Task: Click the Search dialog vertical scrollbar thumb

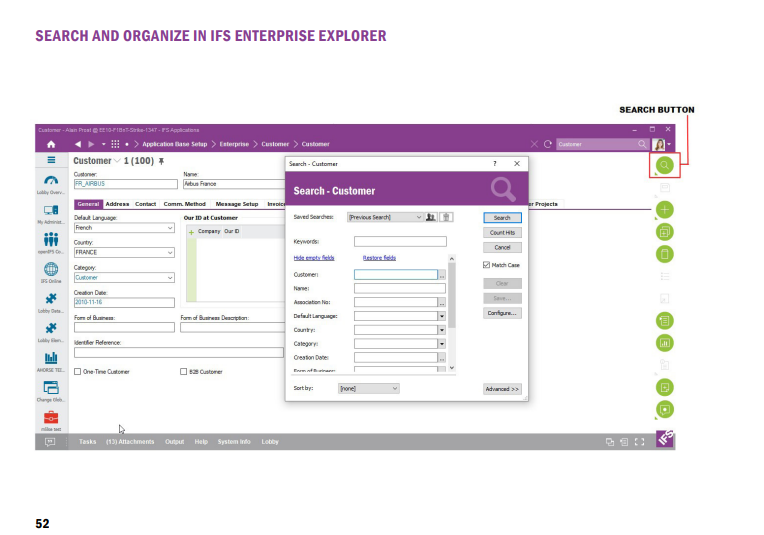Action: tap(452, 295)
